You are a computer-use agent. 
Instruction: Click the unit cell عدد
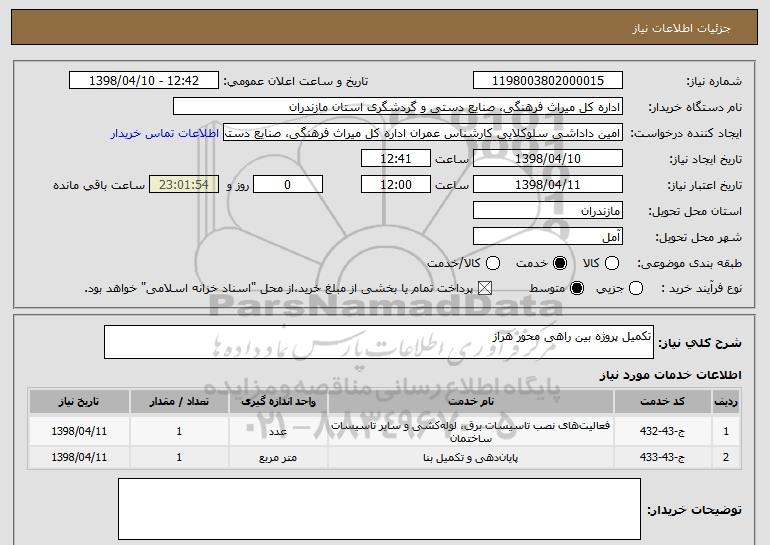(278, 431)
